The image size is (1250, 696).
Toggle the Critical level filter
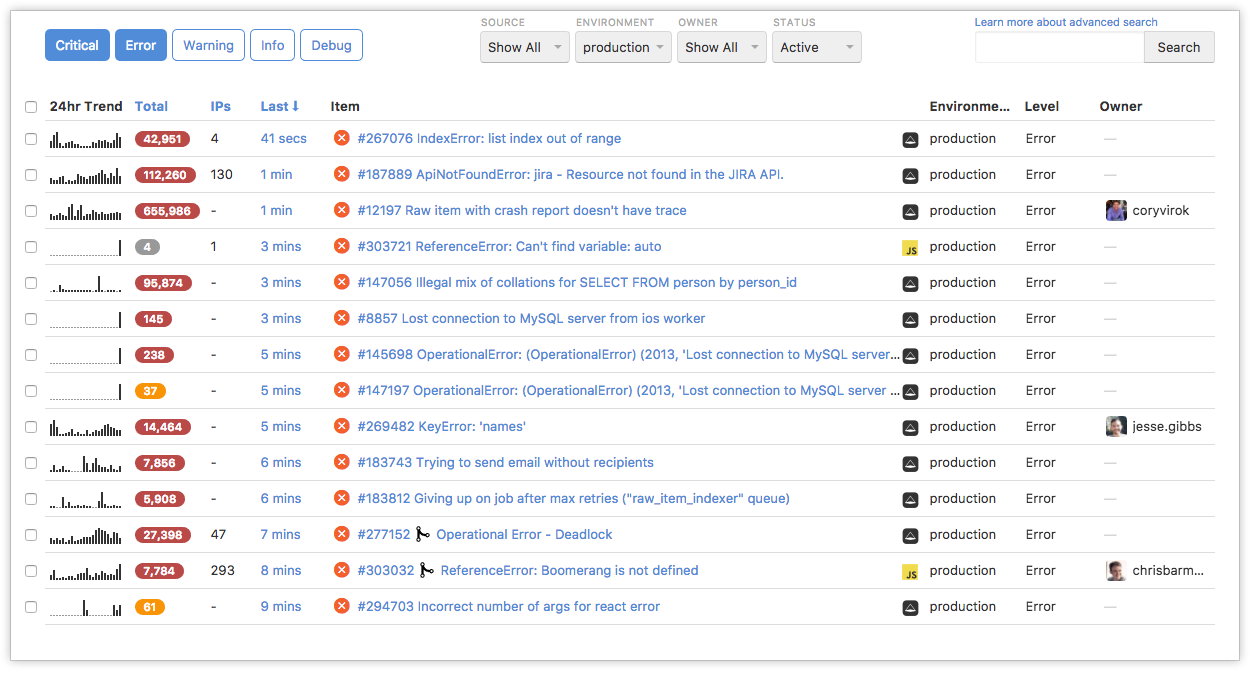click(x=77, y=45)
